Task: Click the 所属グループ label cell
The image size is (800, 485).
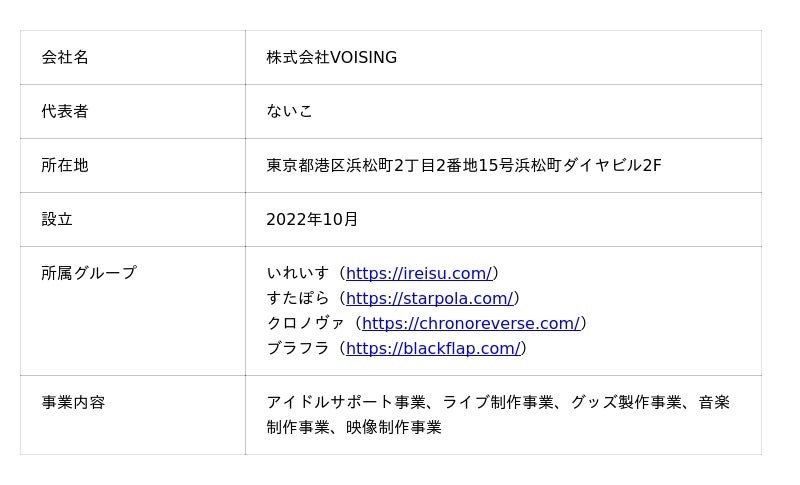Action: (x=133, y=311)
